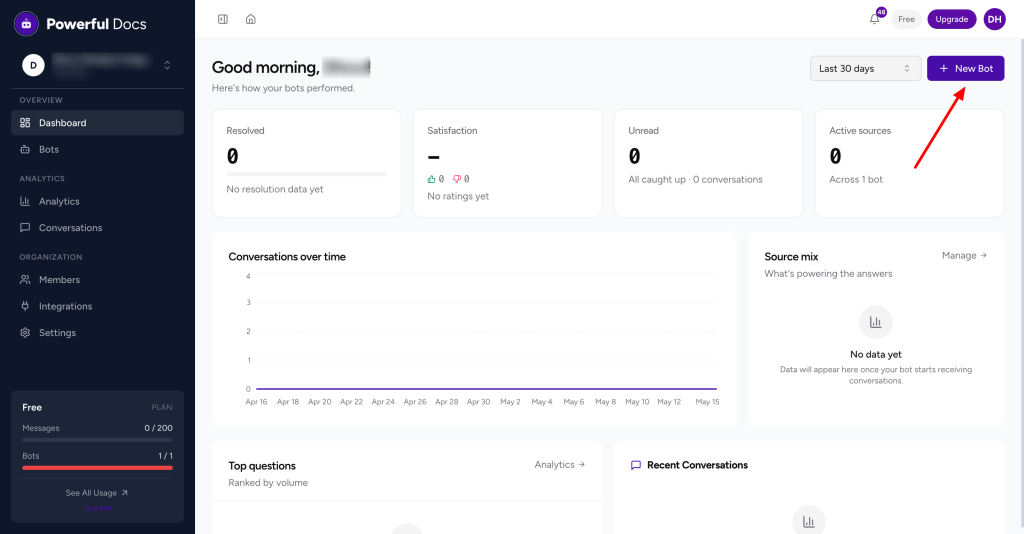Go home via the house icon
The height and width of the screenshot is (534, 1024).
[x=251, y=19]
